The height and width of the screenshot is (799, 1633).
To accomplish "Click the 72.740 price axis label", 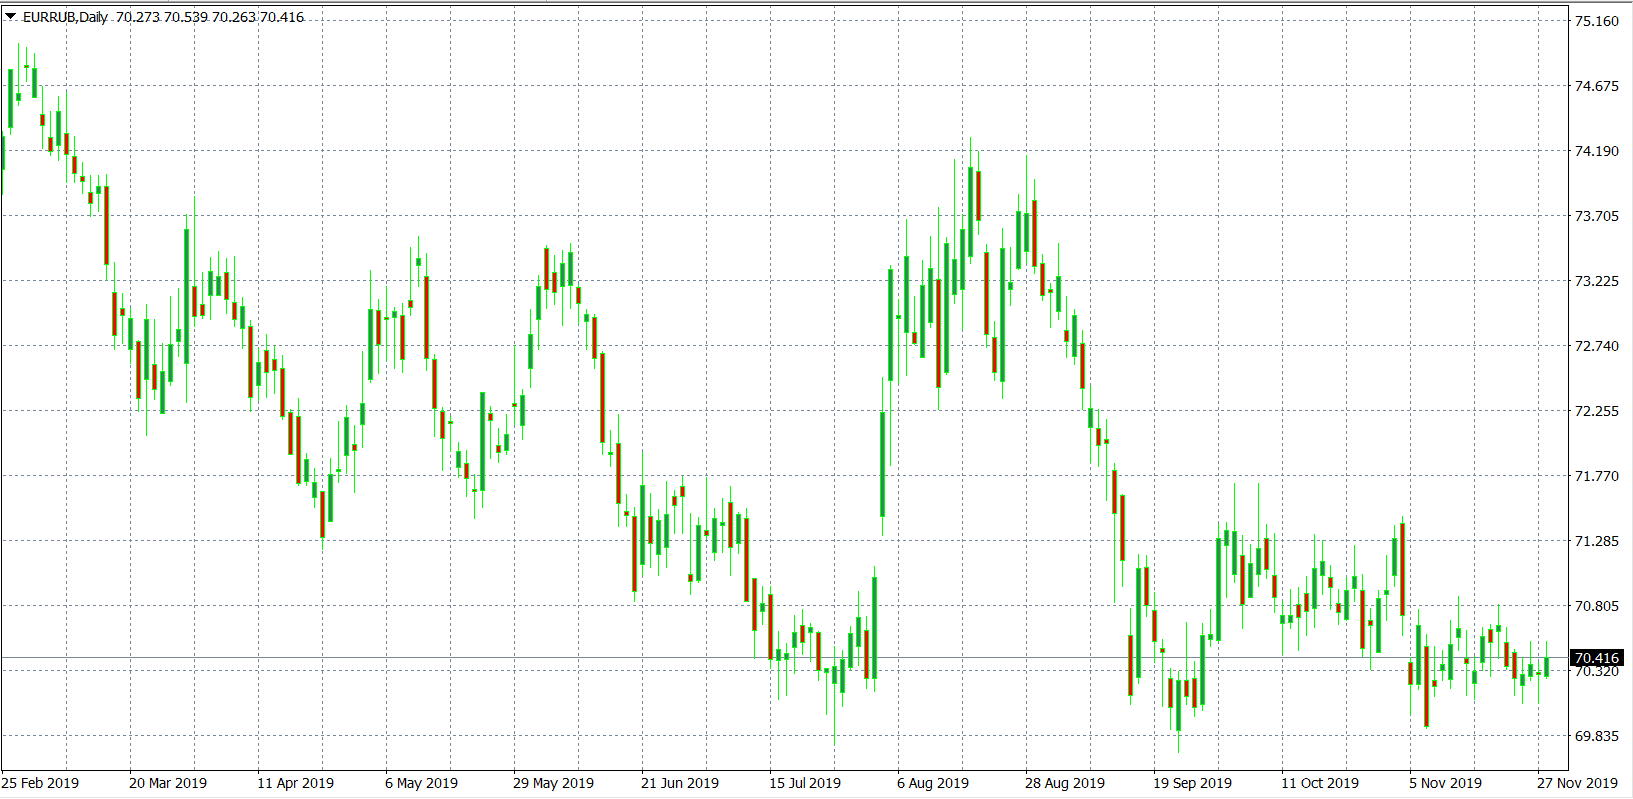I will [x=1597, y=346].
